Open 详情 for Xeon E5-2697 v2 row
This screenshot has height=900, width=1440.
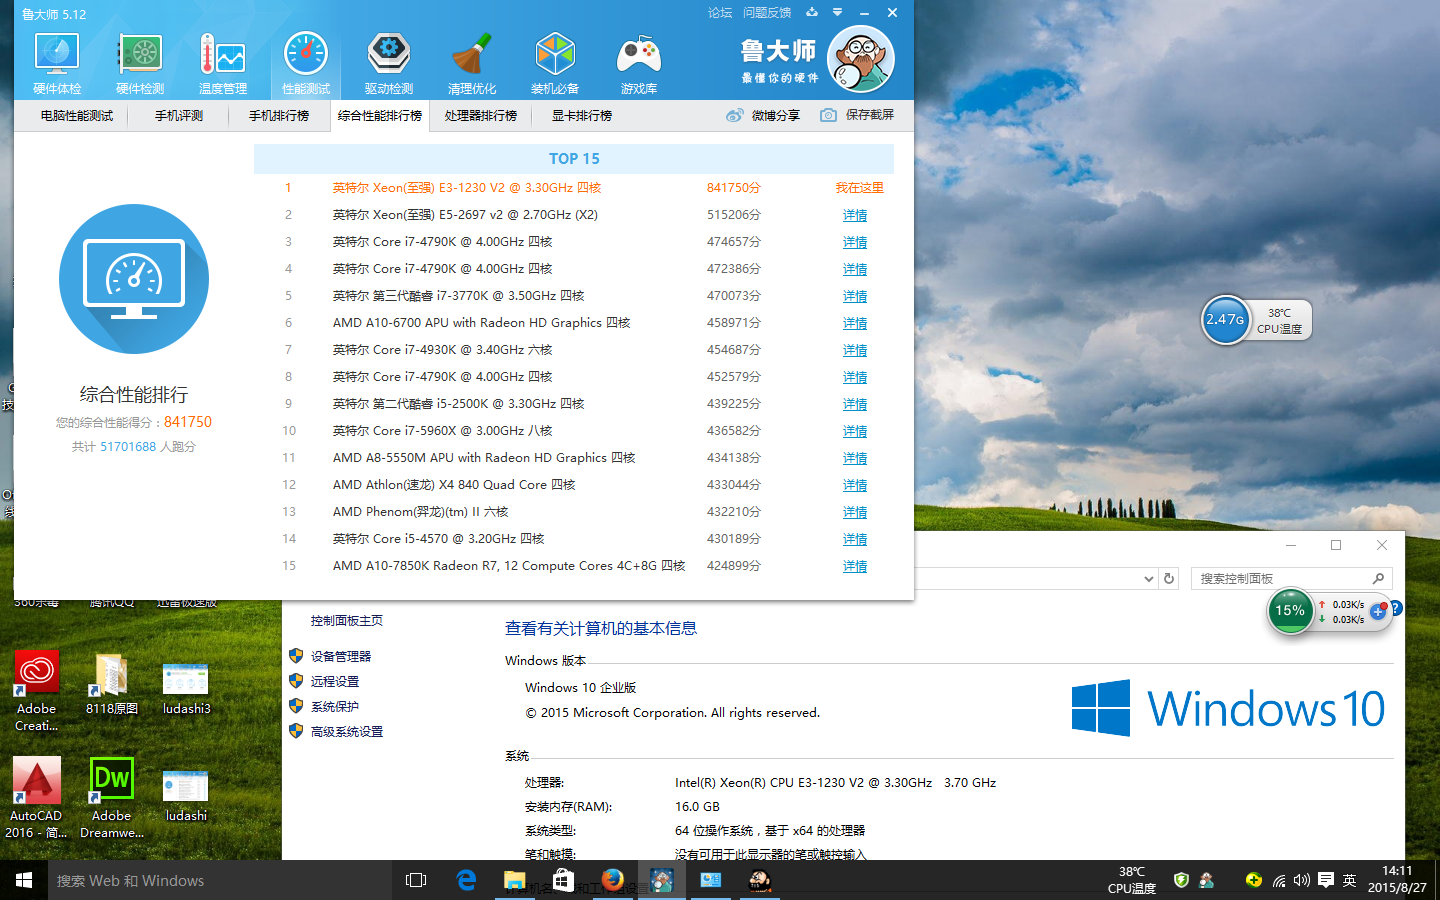point(855,215)
